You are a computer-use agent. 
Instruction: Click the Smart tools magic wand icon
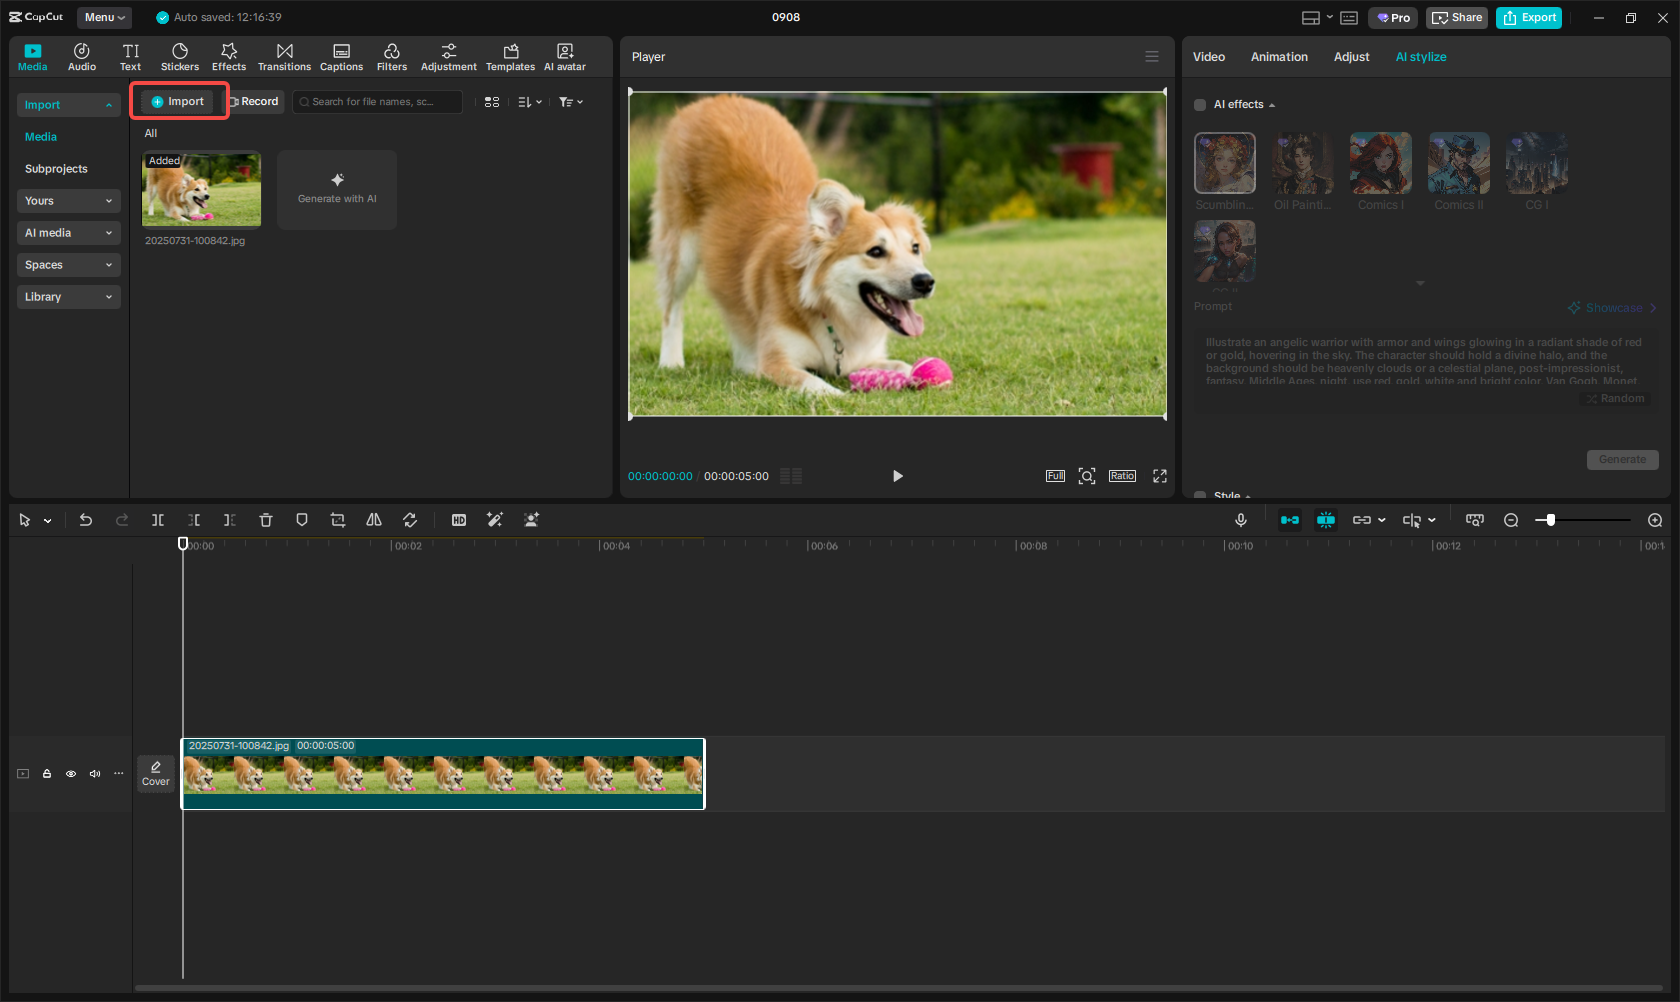coord(494,520)
